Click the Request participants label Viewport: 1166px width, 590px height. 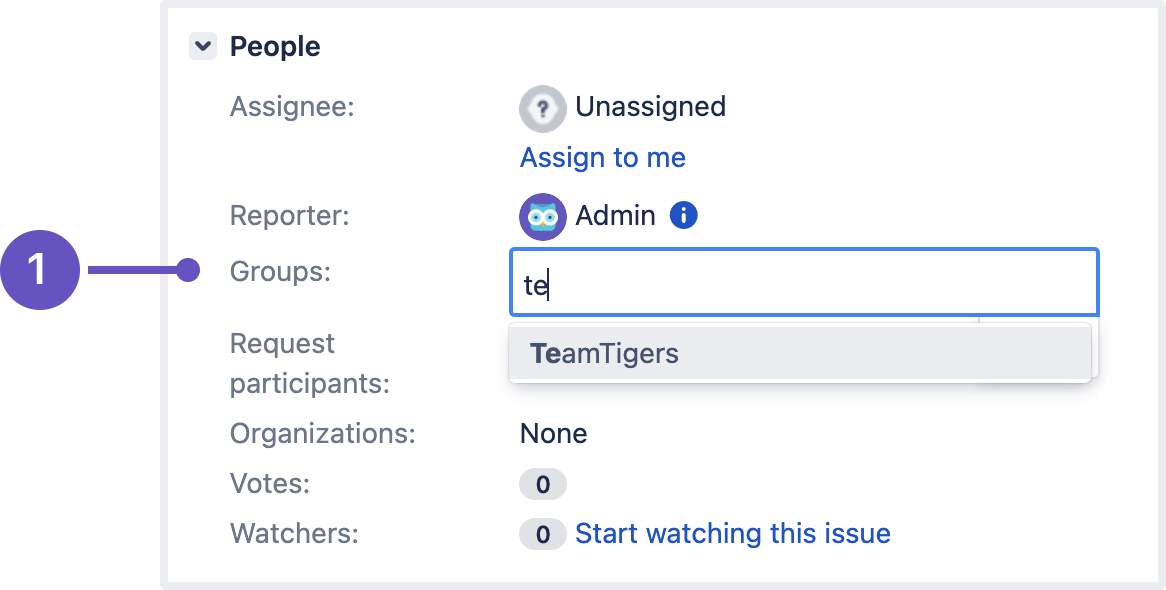click(x=309, y=363)
